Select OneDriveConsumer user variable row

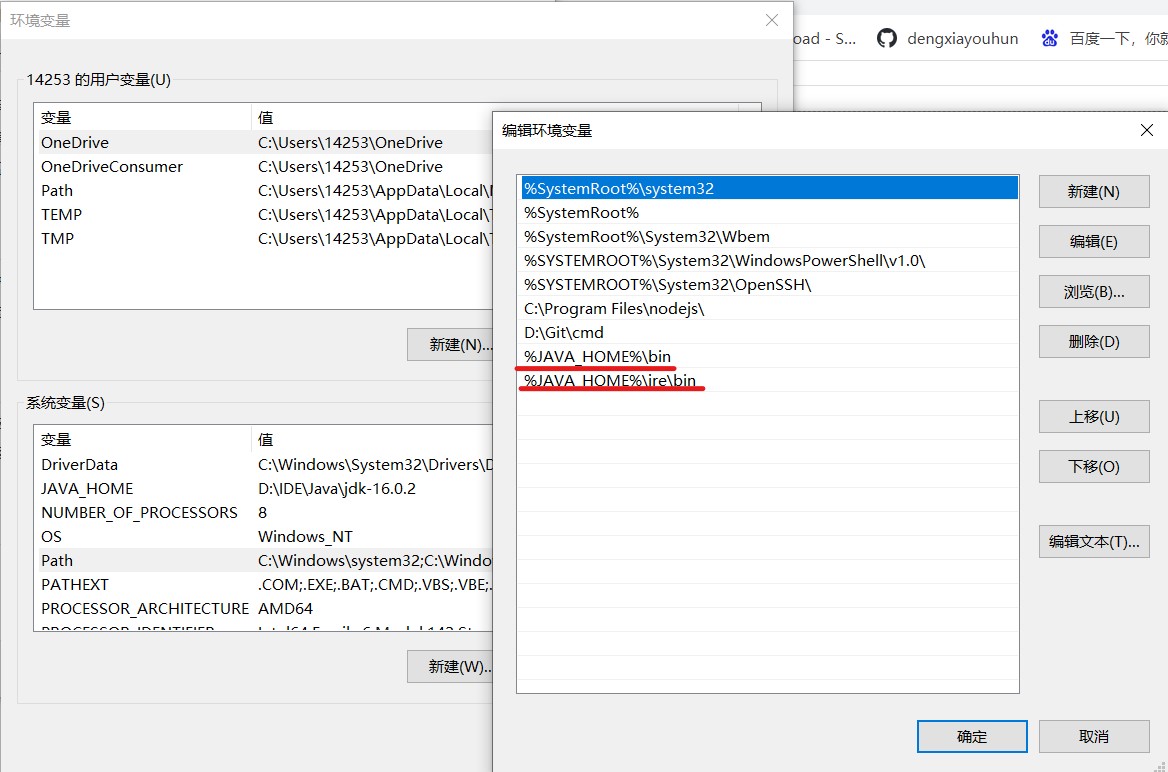264,166
